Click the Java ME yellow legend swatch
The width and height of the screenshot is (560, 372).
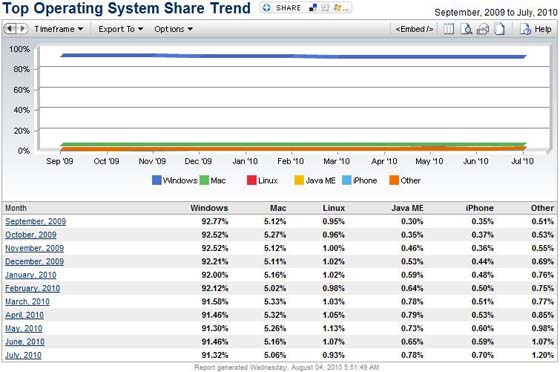tap(299, 180)
